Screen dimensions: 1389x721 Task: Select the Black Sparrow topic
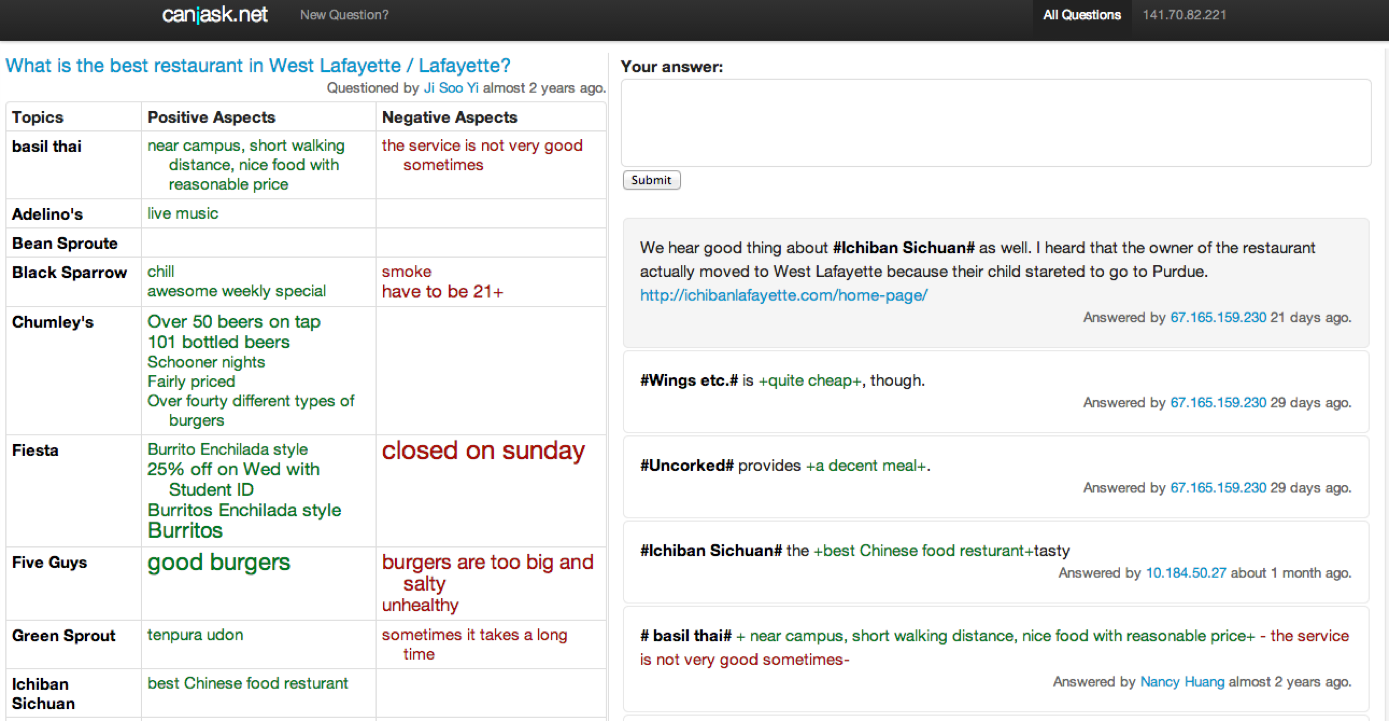[70, 272]
